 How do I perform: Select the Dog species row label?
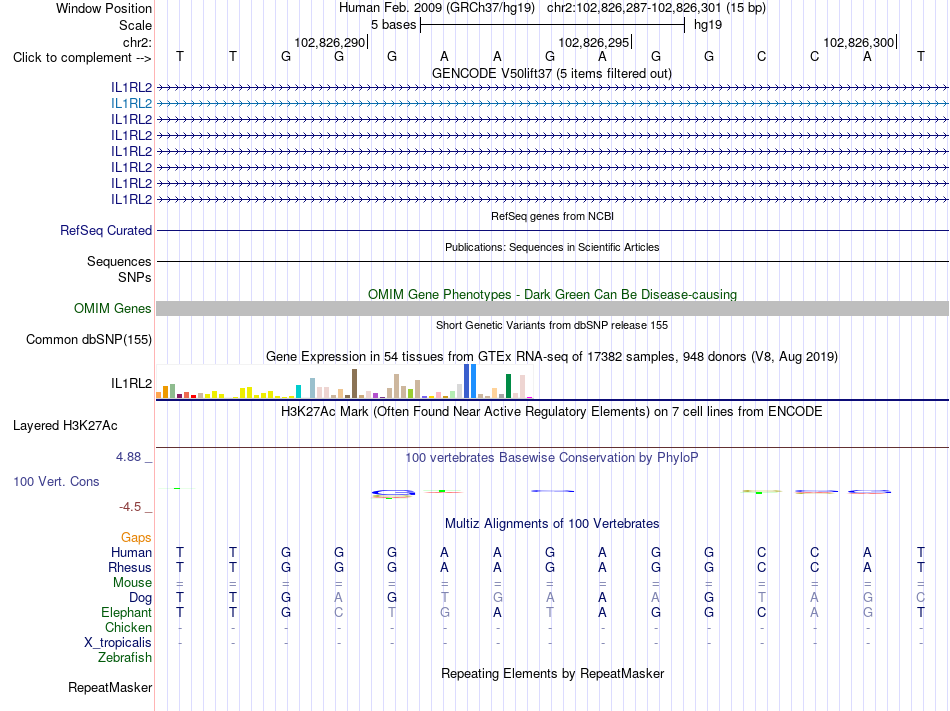pyautogui.click(x=141, y=598)
